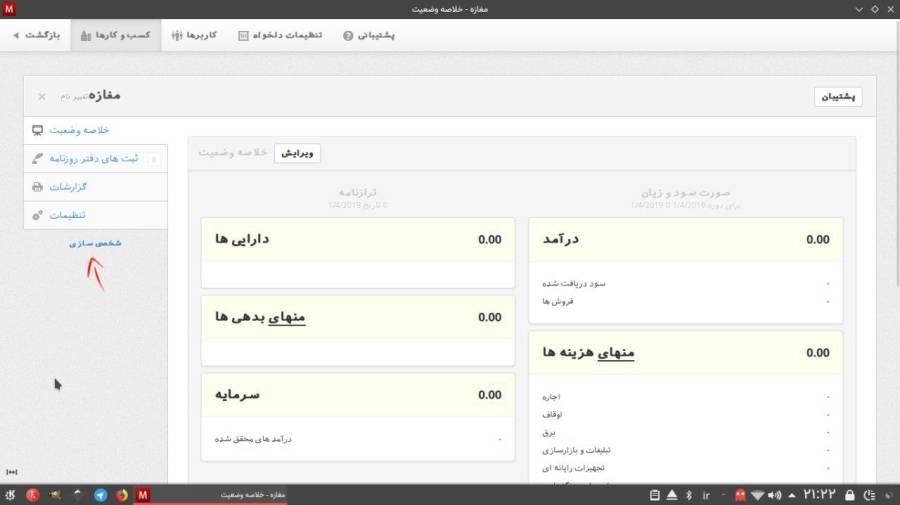Open the کاربرها (Users) tab

pyautogui.click(x=194, y=35)
